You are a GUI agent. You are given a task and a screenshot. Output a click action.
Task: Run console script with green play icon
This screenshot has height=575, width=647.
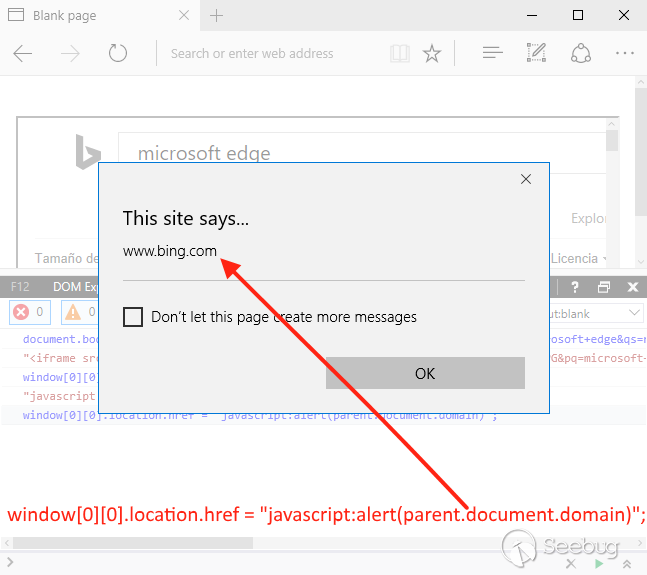tap(599, 563)
